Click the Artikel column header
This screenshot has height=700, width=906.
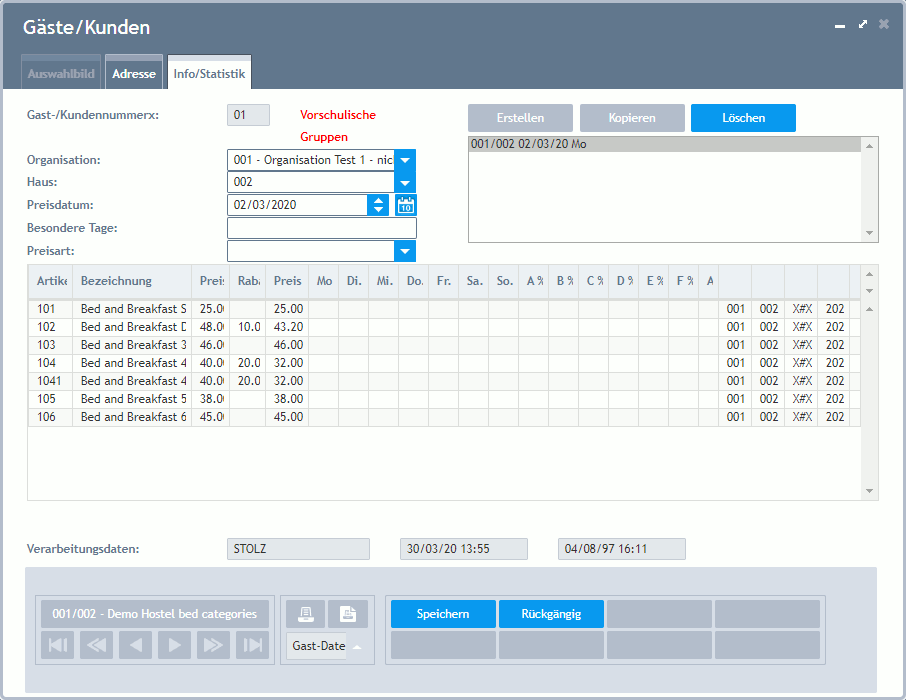point(51,281)
